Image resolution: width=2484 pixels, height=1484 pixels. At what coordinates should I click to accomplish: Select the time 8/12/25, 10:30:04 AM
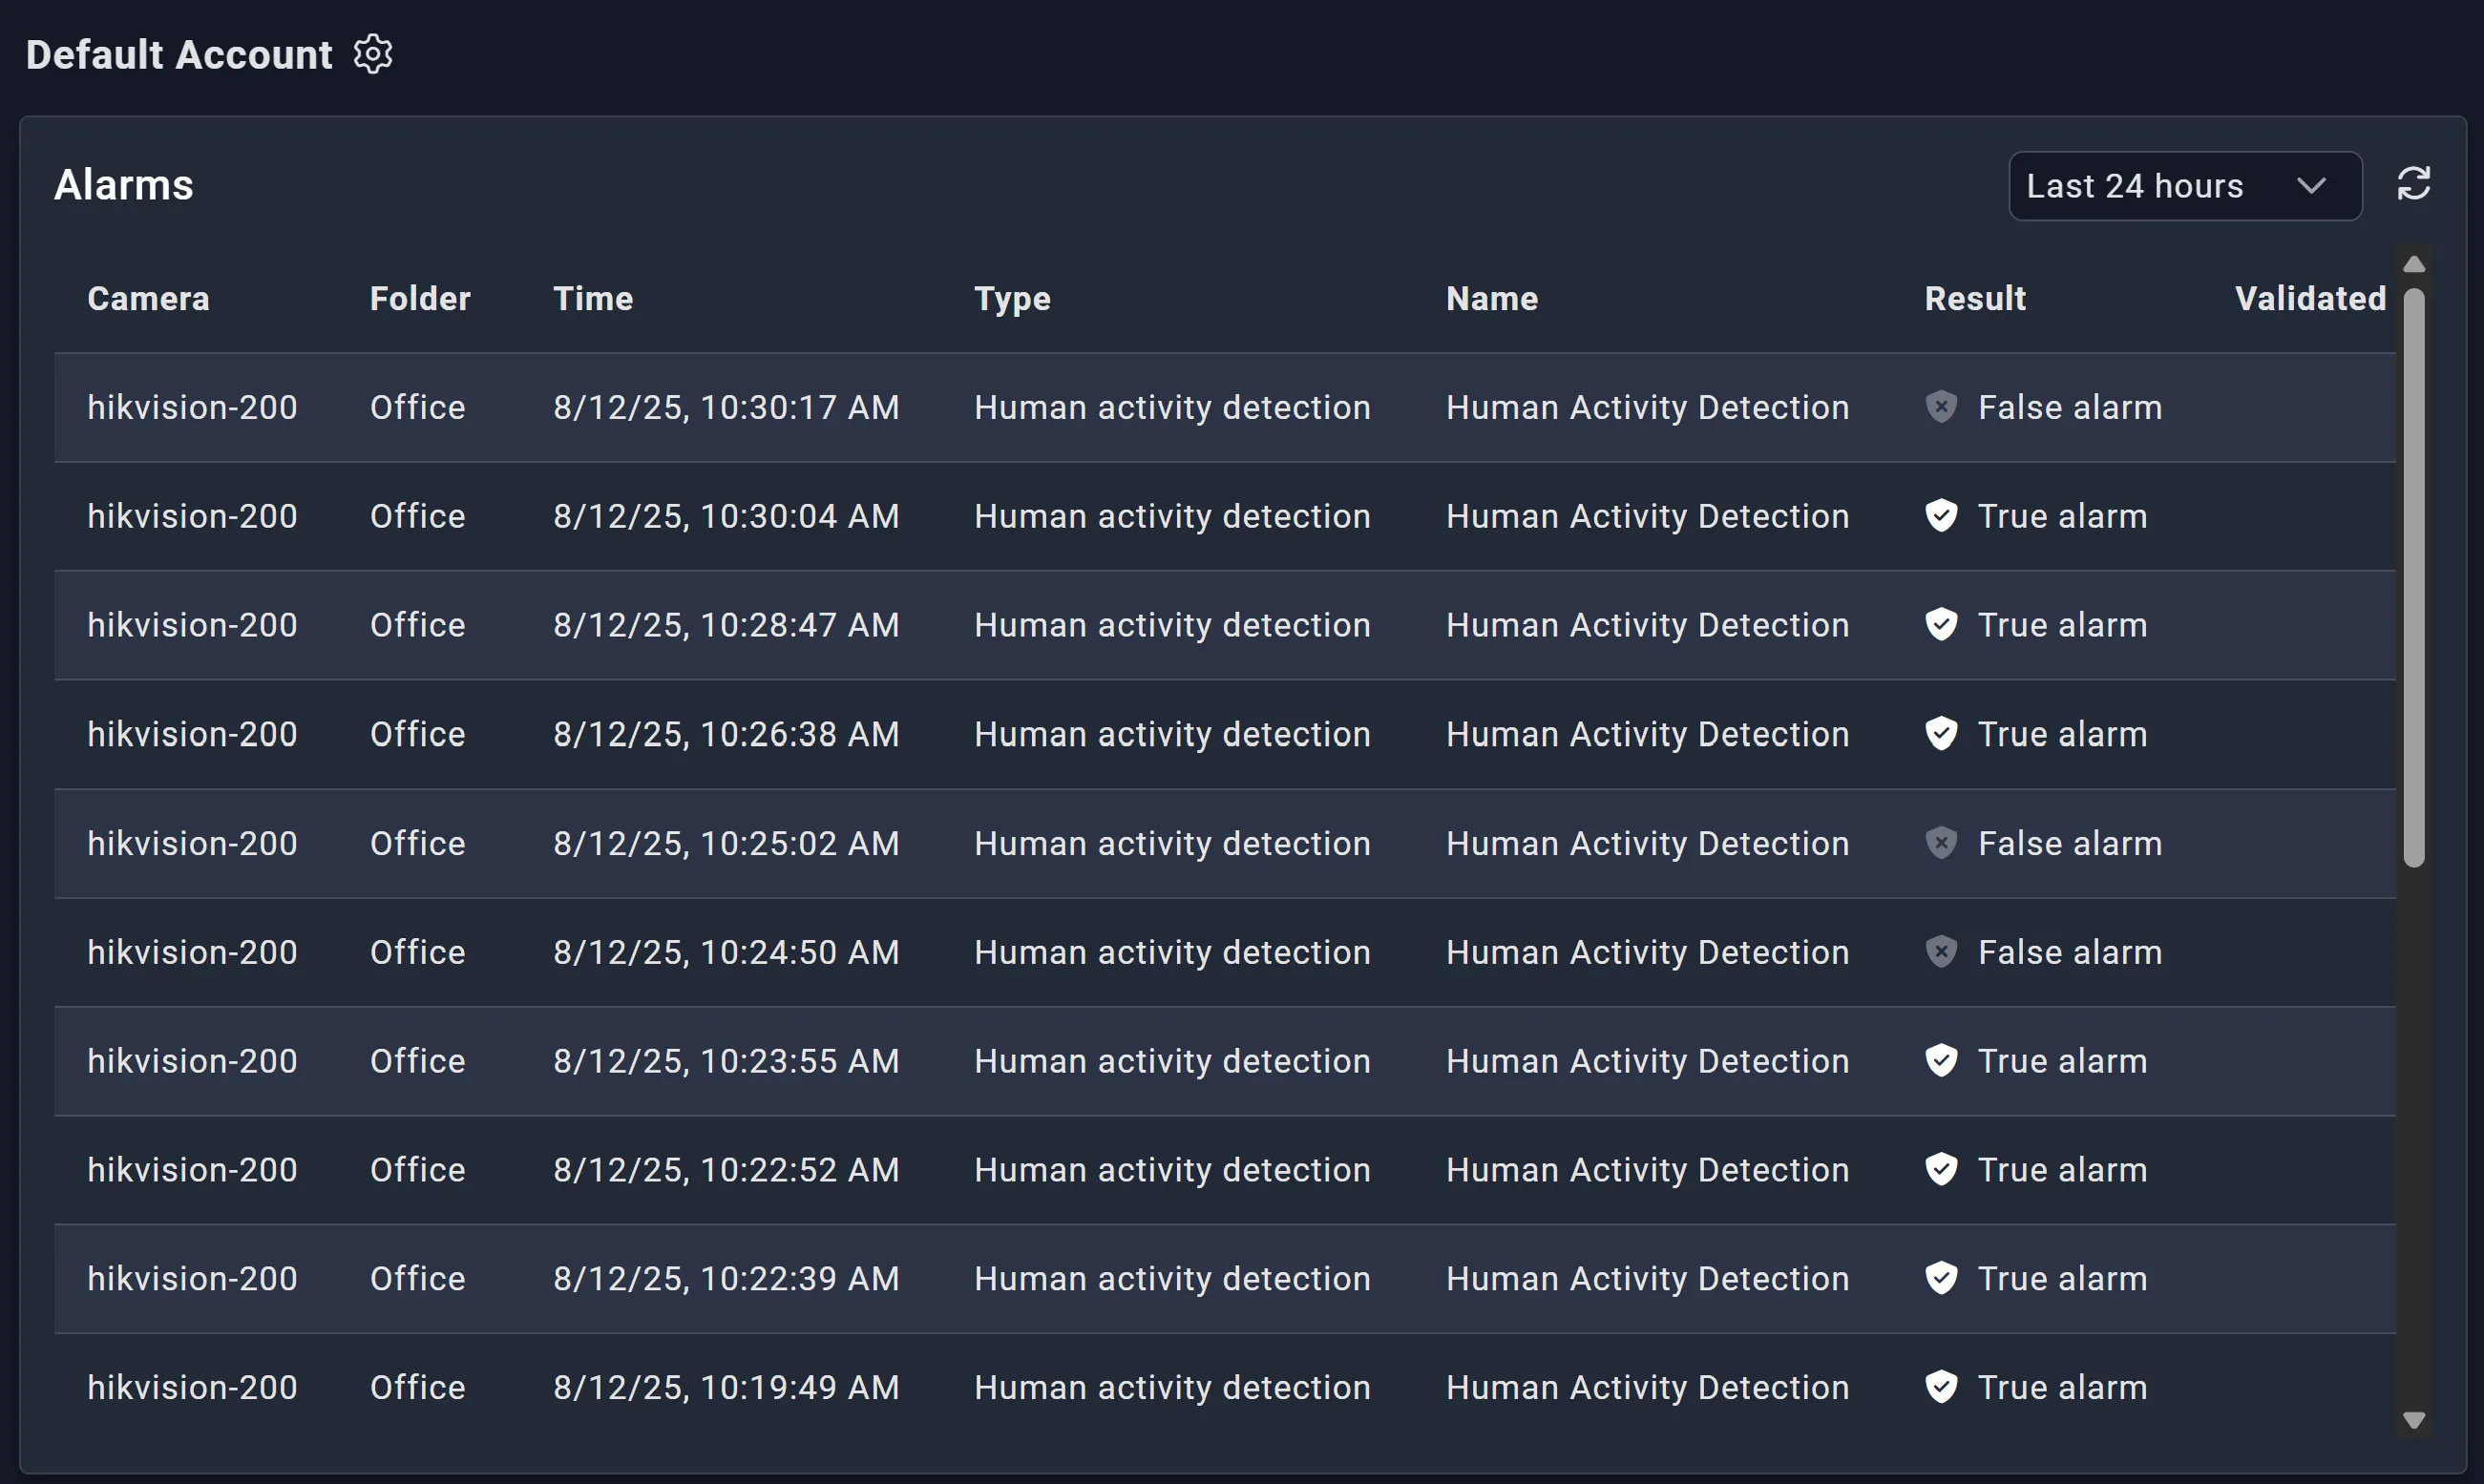coord(726,516)
